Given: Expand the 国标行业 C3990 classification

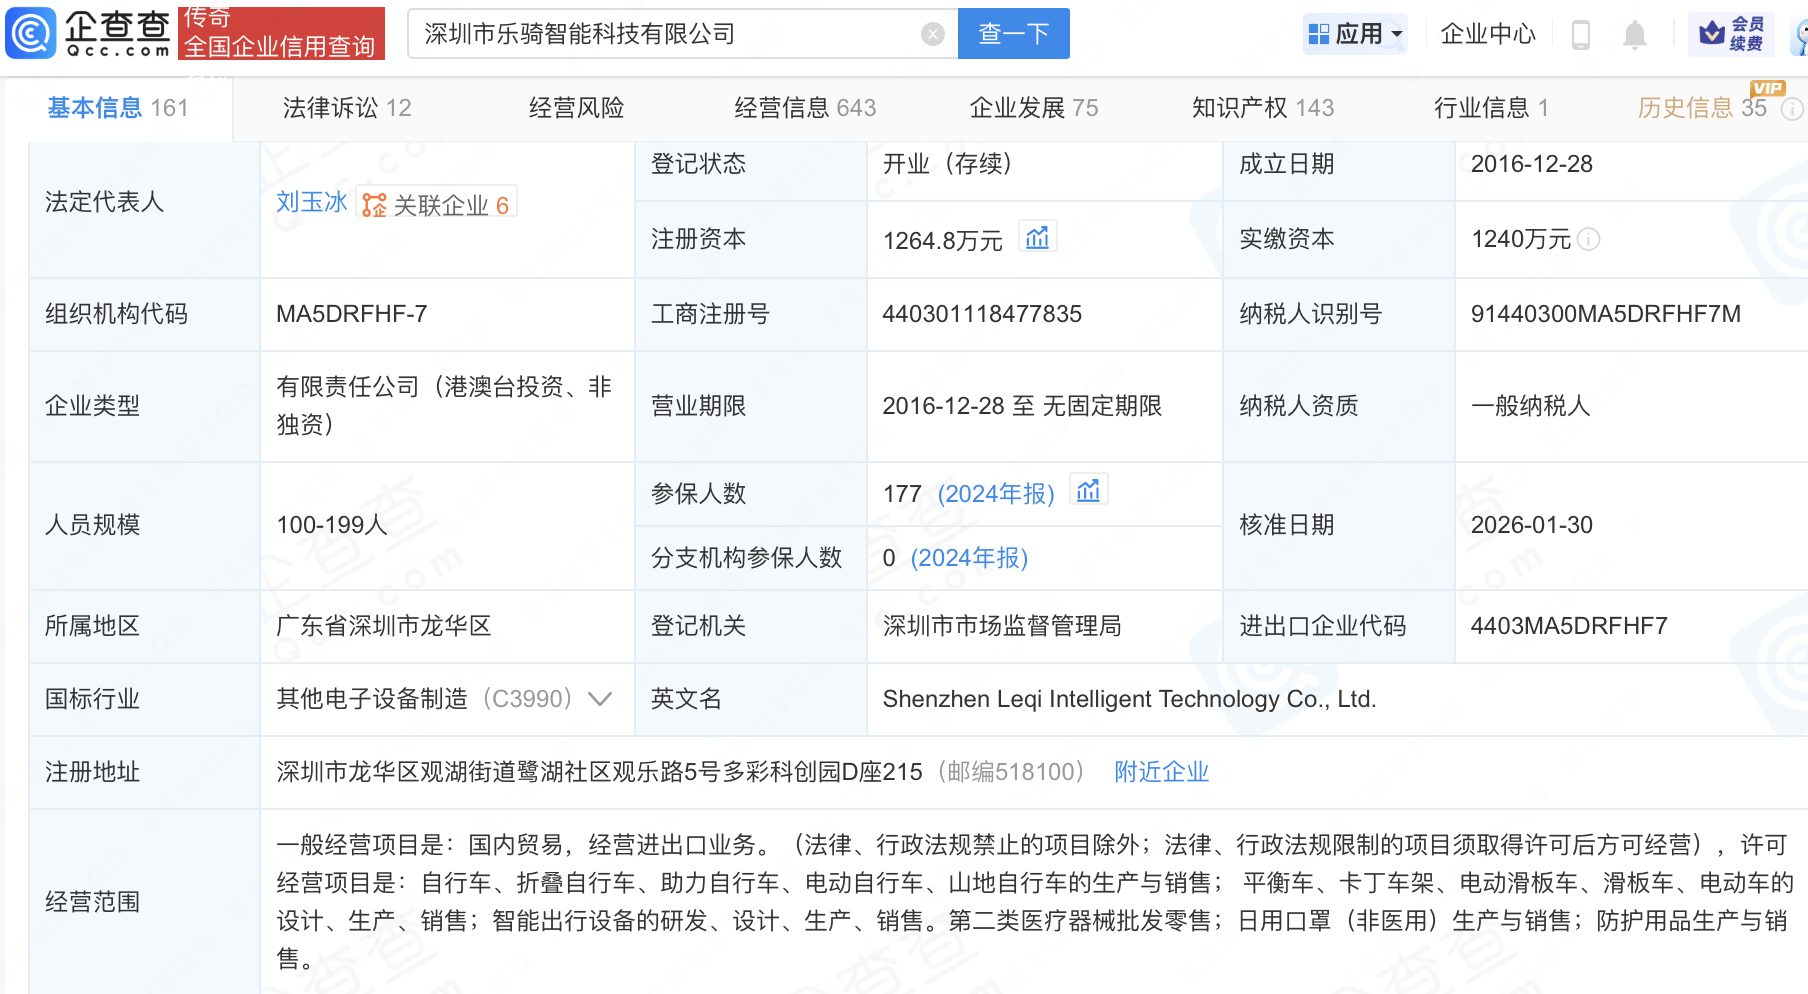Looking at the screenshot, I should (x=600, y=699).
